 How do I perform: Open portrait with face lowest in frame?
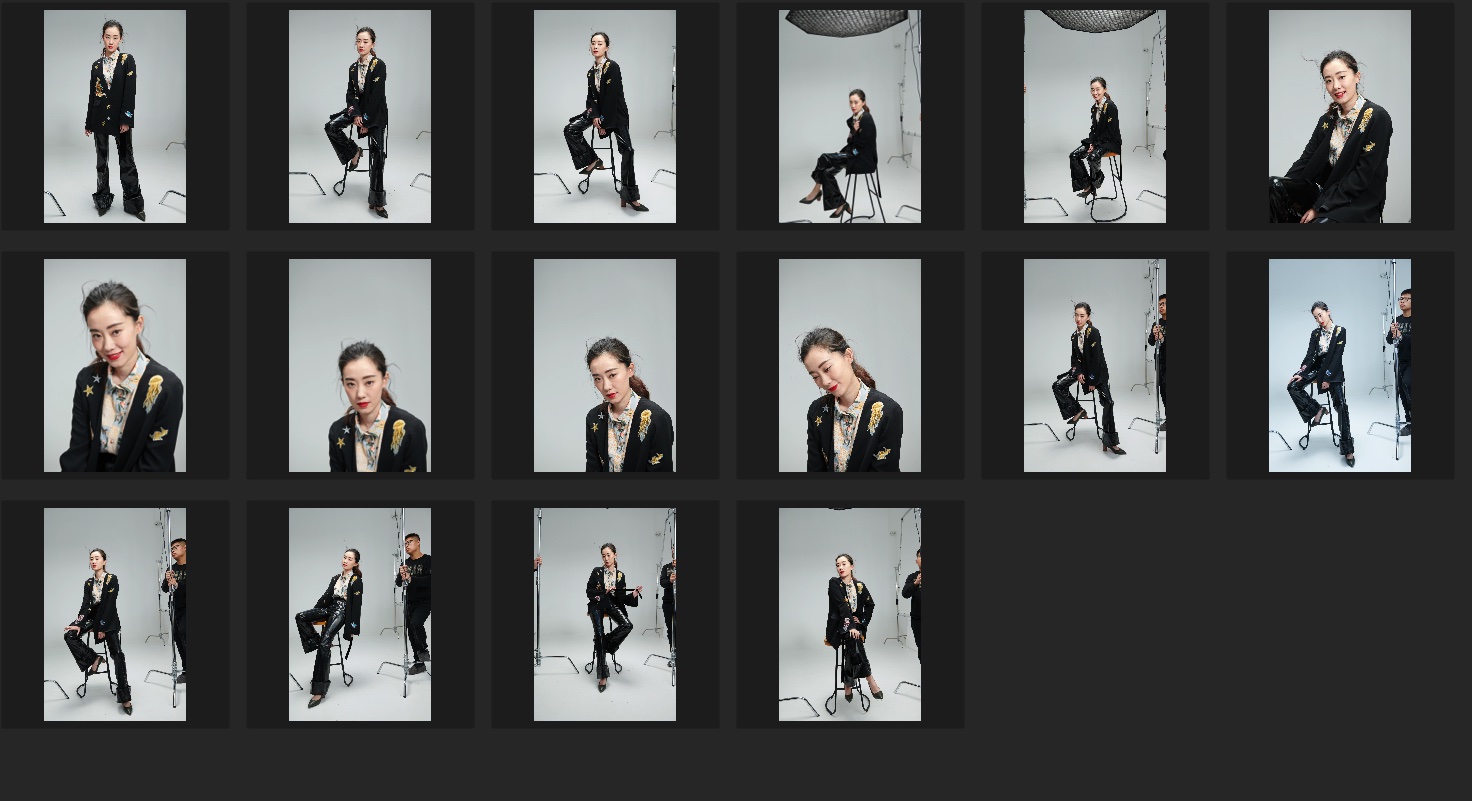pyautogui.click(x=360, y=365)
